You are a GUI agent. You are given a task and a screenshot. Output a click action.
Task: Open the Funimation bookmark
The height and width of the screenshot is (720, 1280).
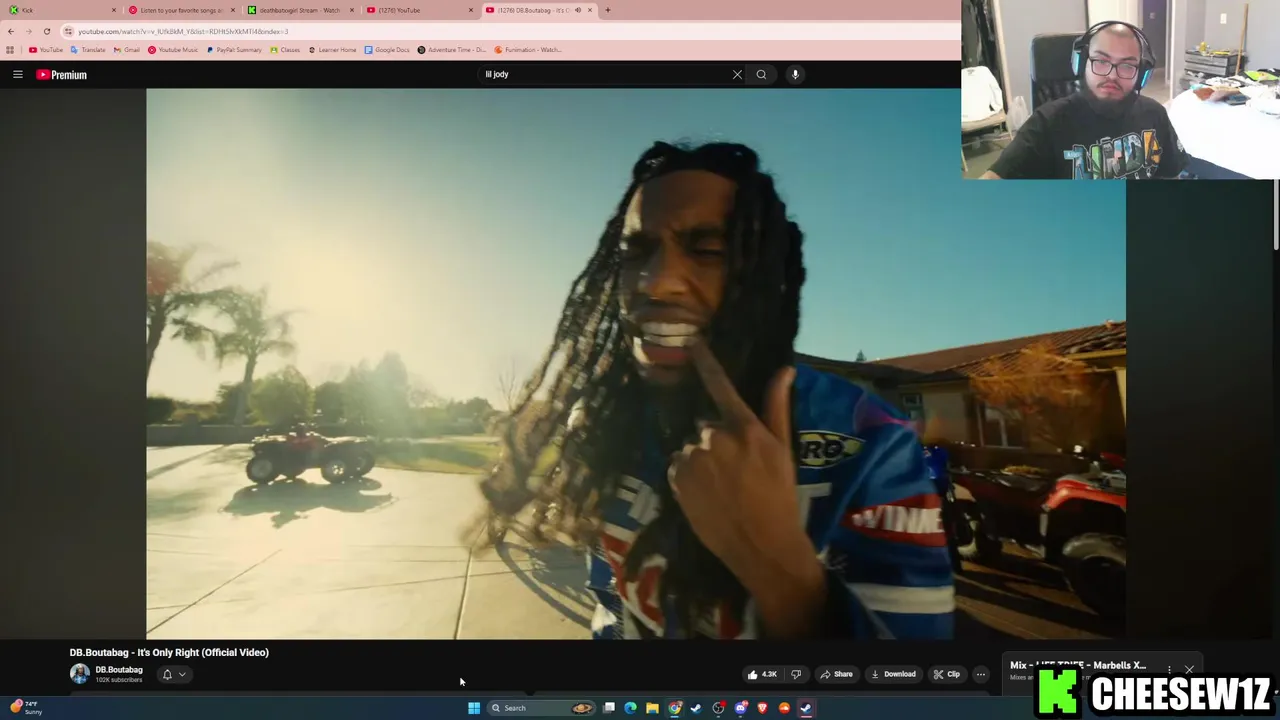(x=528, y=49)
